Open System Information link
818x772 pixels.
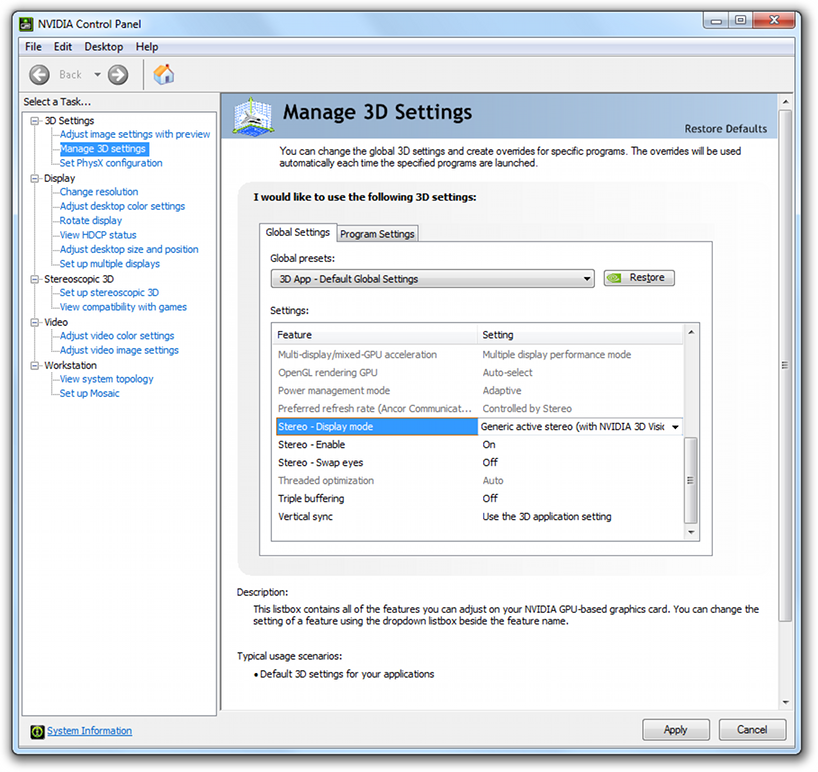click(89, 731)
